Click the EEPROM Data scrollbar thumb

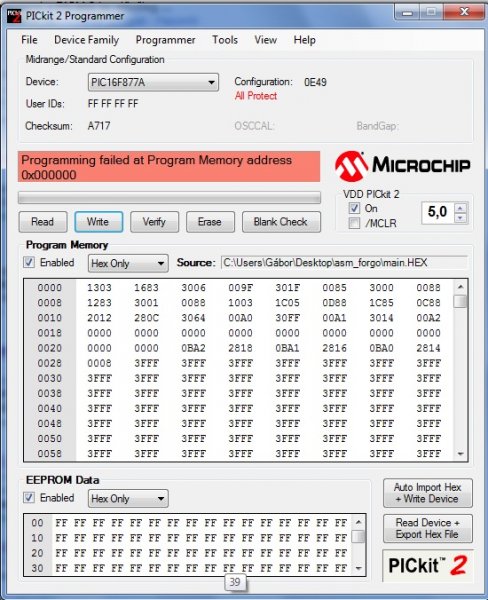click(x=359, y=536)
